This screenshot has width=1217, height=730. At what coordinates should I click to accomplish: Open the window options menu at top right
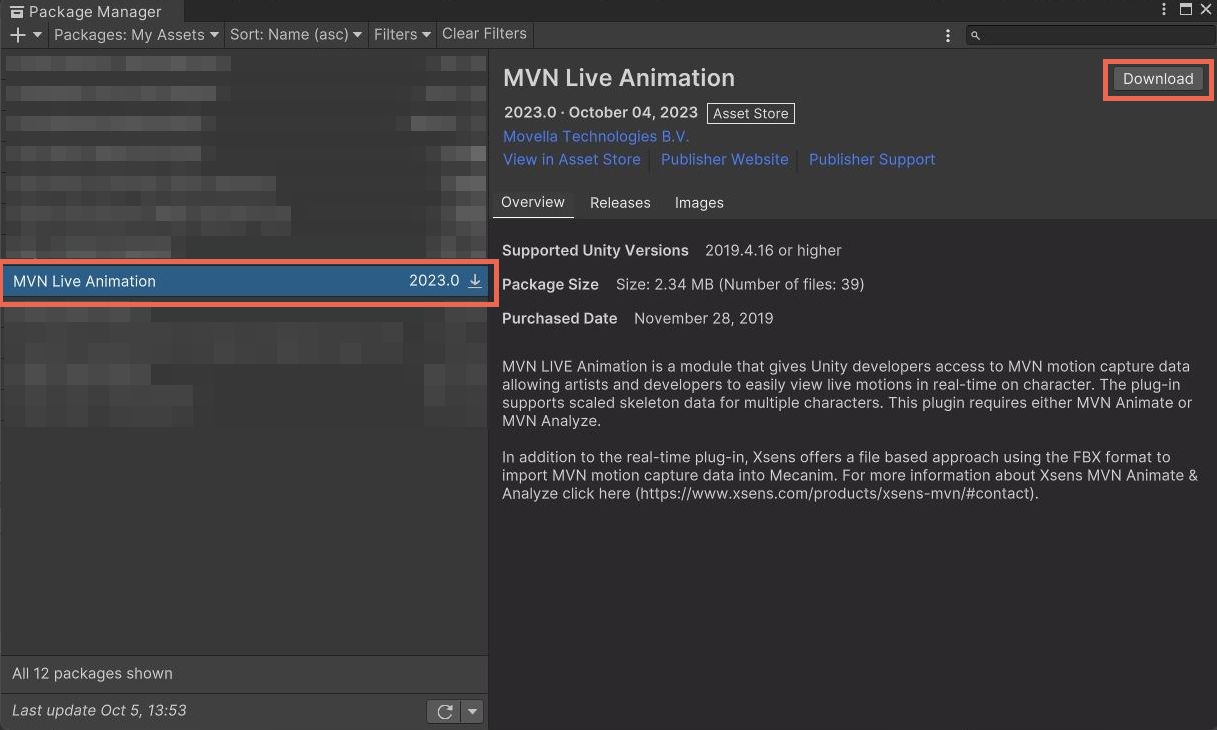coord(1164,9)
